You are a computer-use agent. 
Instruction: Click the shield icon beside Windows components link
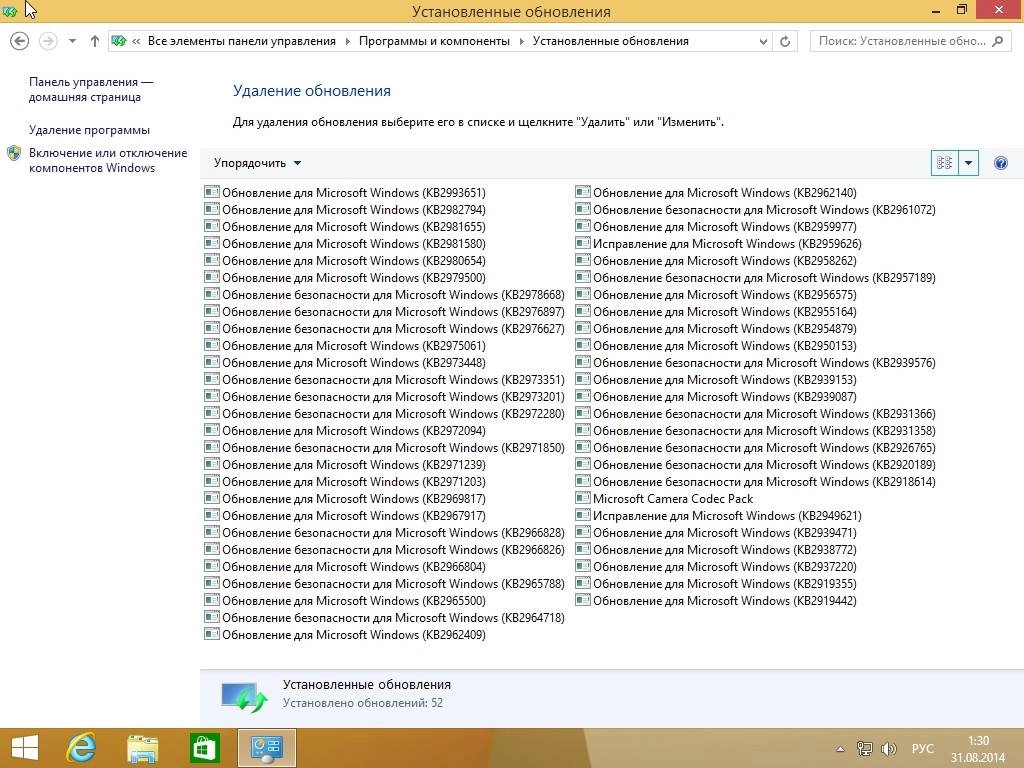pos(14,153)
